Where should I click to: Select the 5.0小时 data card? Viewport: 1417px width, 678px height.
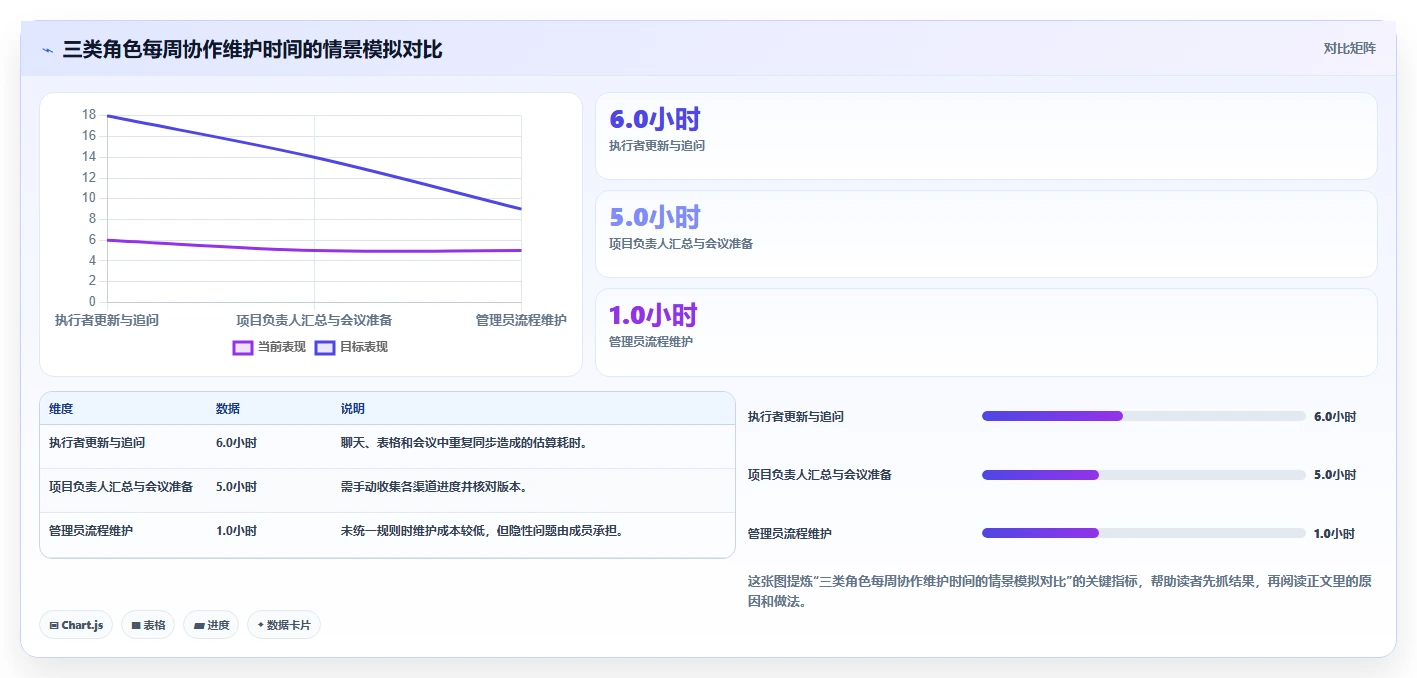[x=986, y=234]
